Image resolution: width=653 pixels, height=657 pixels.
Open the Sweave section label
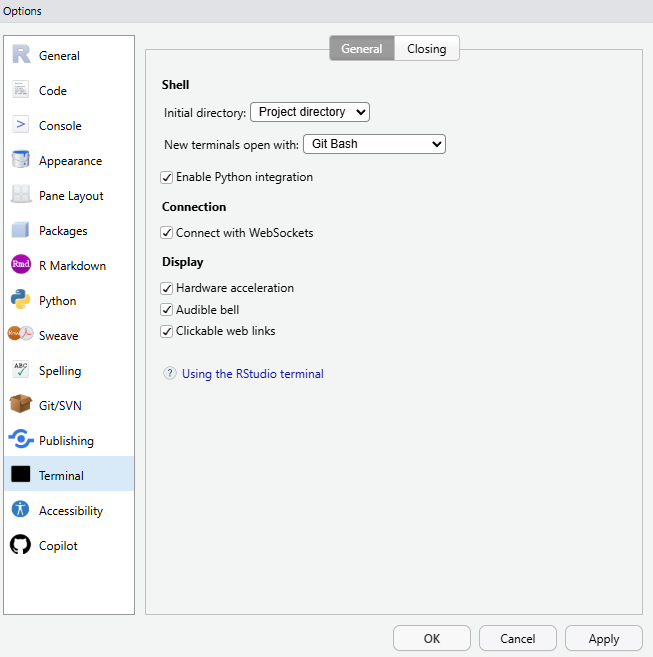tap(59, 336)
